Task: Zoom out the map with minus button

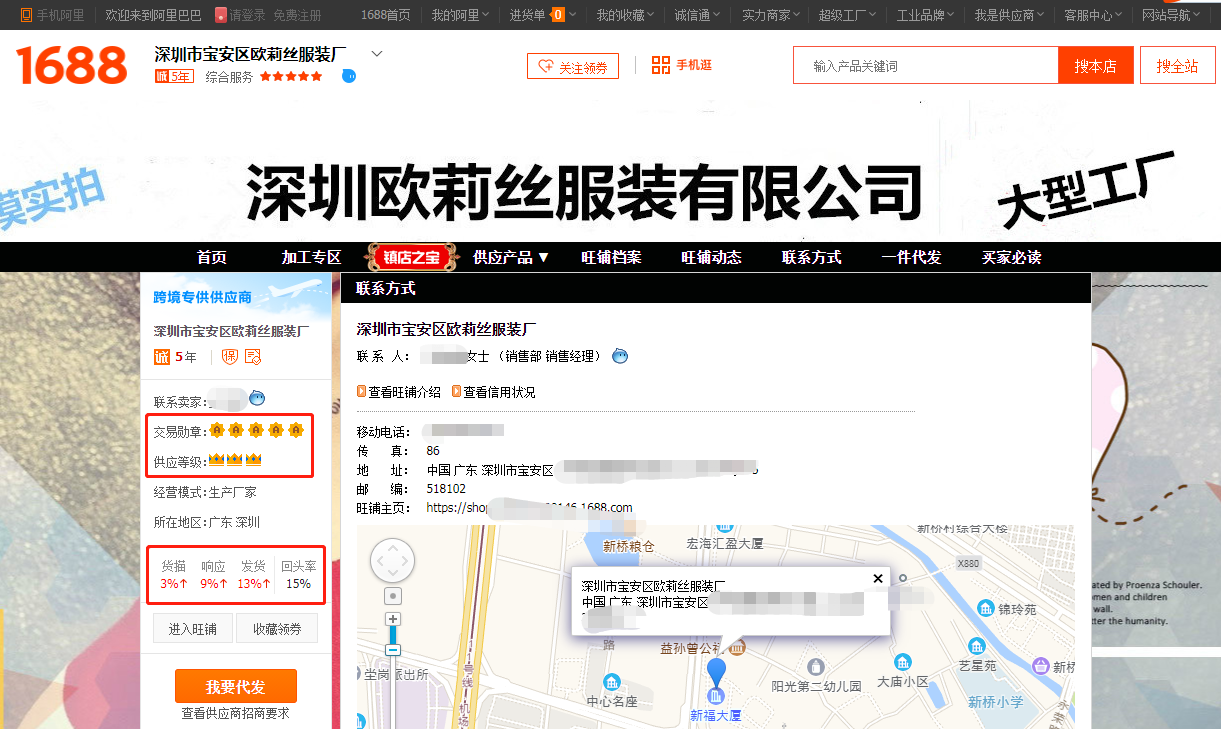Action: [x=393, y=649]
